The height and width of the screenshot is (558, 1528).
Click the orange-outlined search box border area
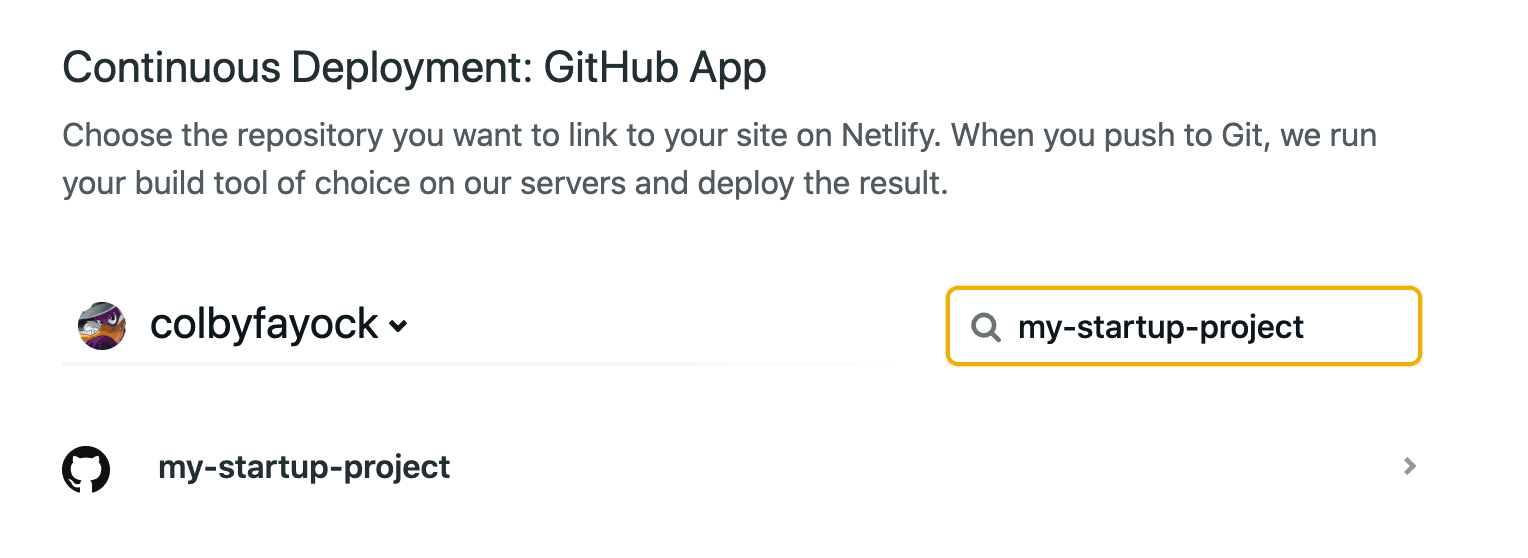coord(1183,291)
